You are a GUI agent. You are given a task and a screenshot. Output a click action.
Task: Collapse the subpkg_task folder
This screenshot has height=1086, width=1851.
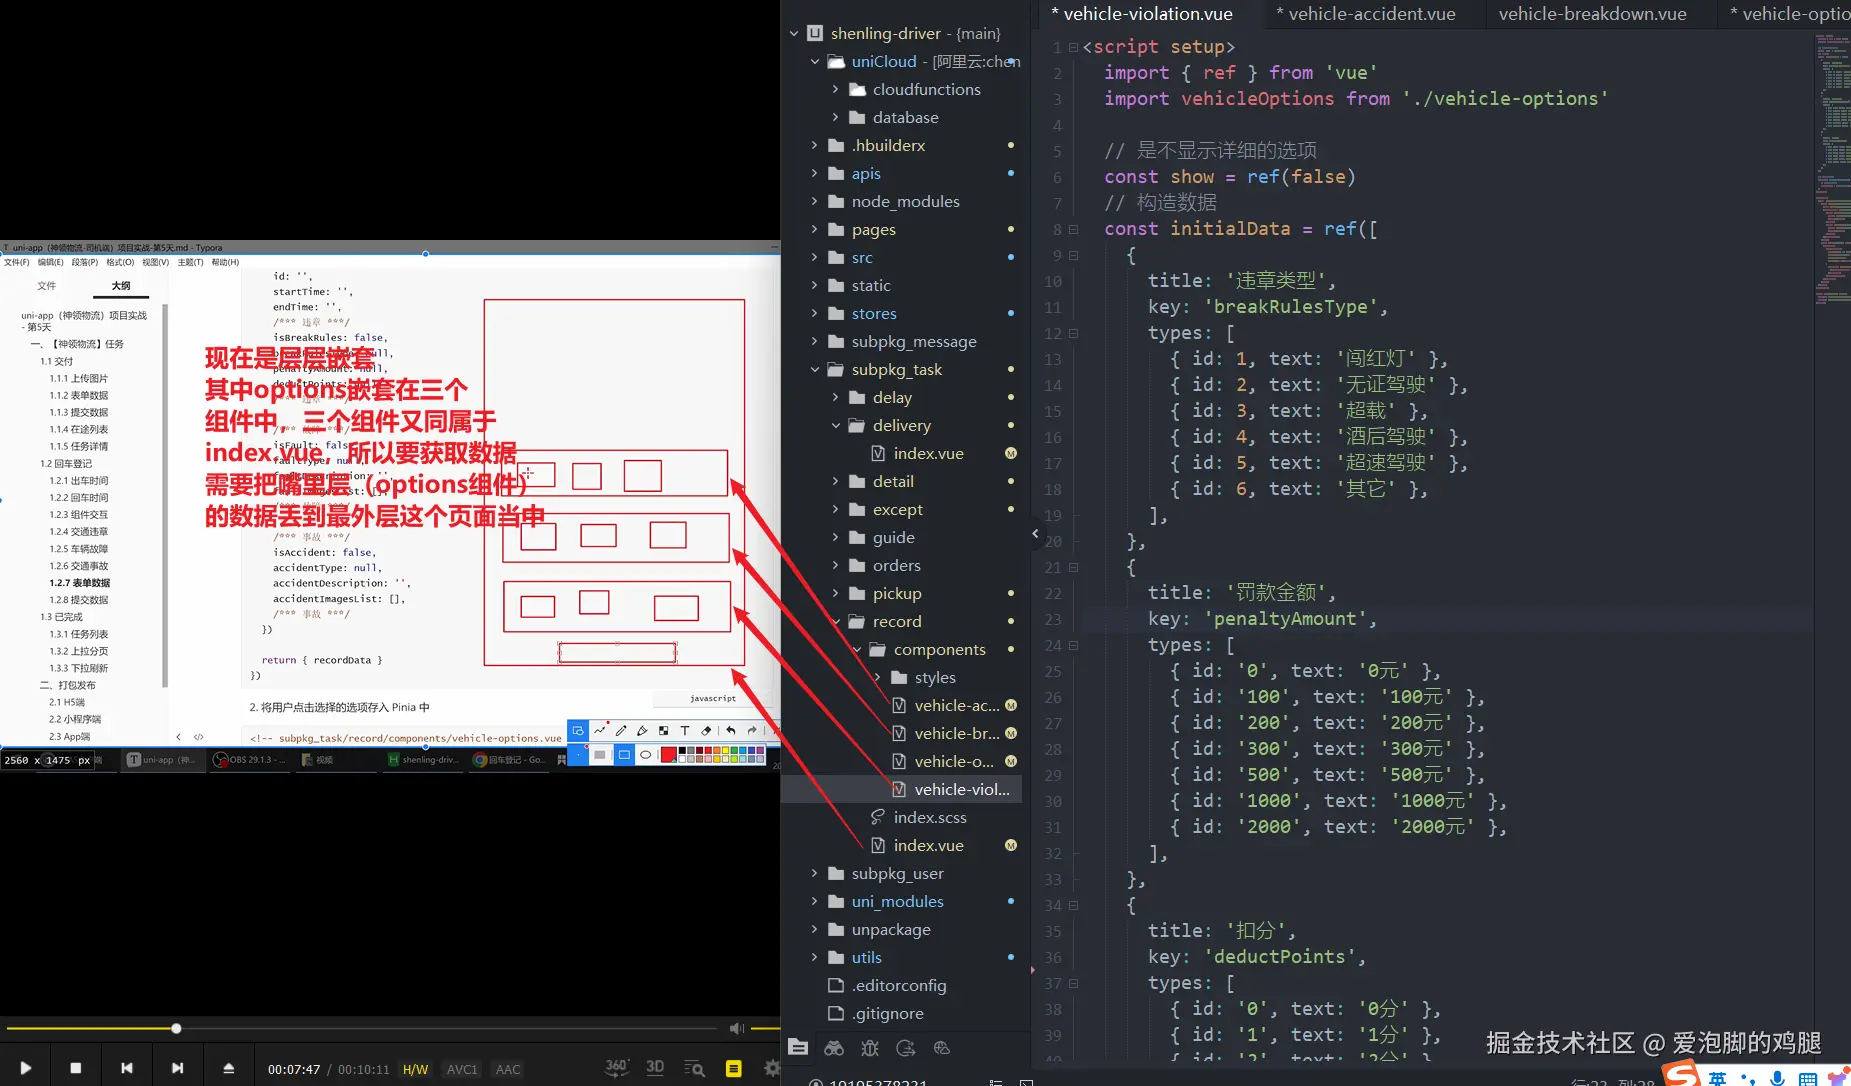point(815,369)
